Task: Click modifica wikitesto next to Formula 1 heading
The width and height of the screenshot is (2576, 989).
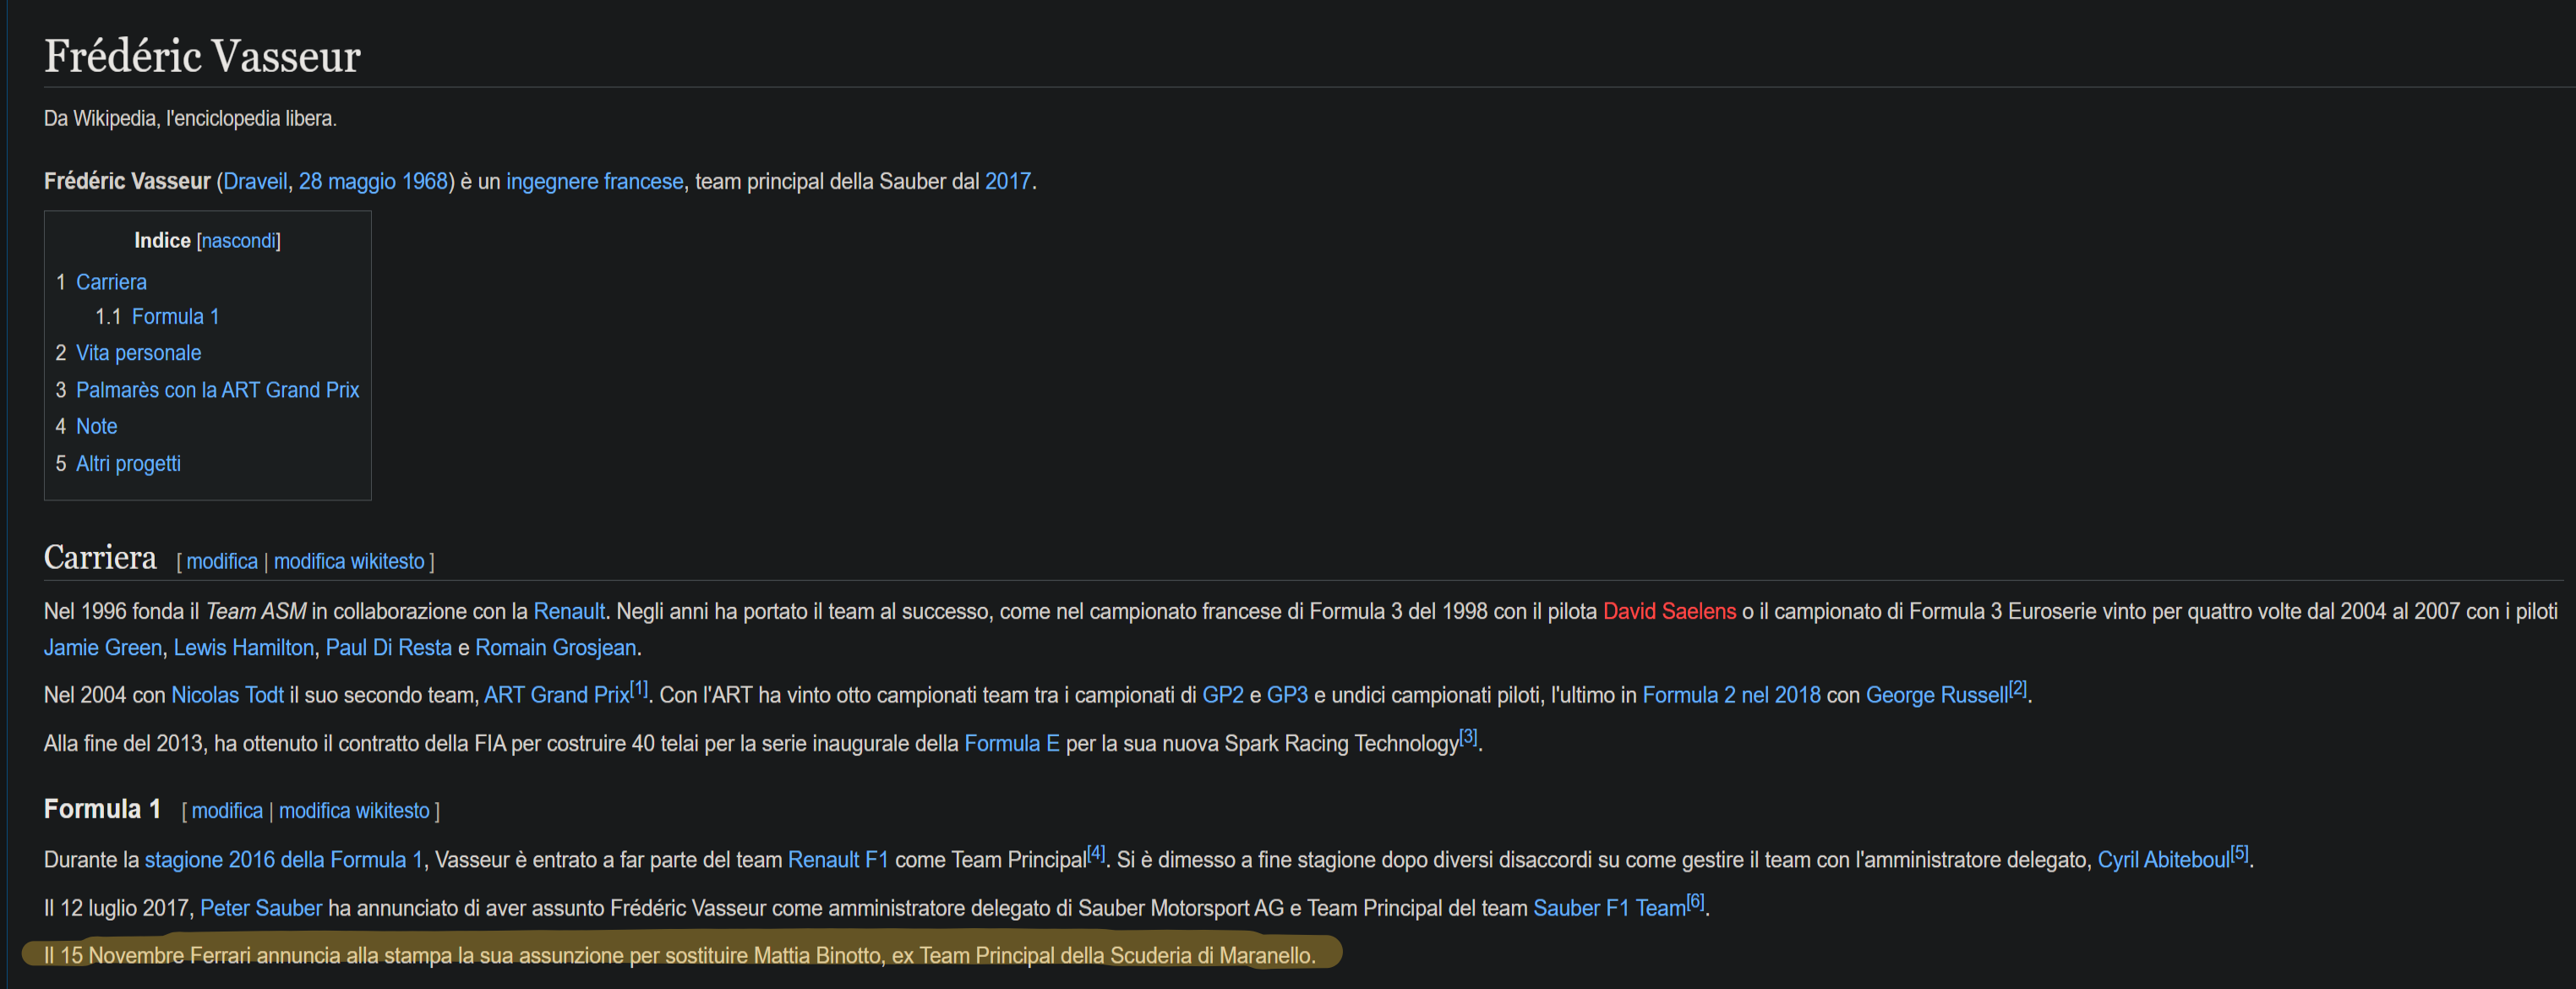Action: point(354,811)
